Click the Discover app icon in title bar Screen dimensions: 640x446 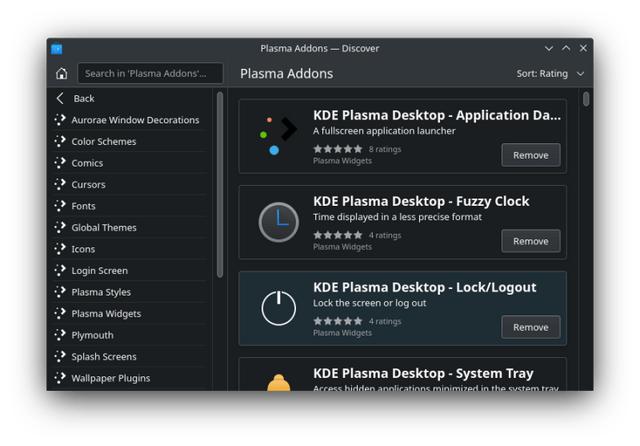pos(57,49)
